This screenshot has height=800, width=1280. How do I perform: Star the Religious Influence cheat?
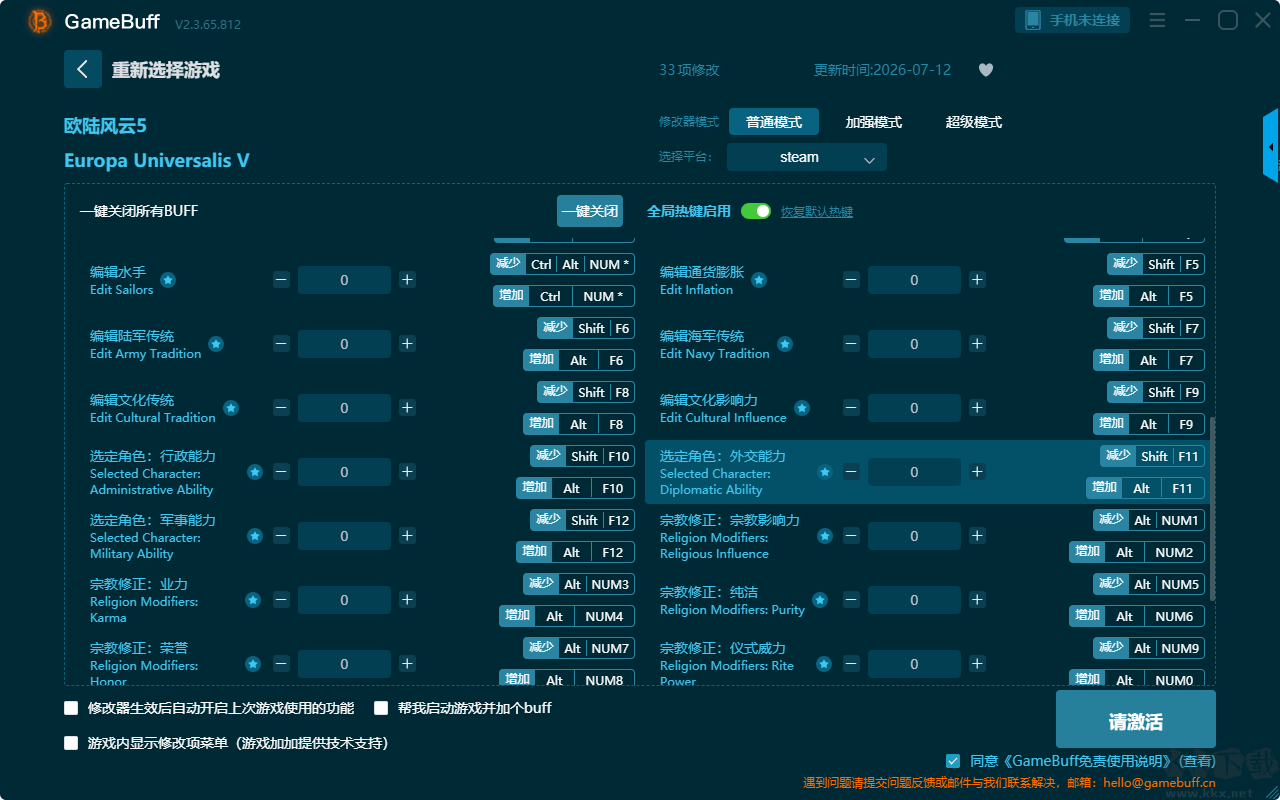(x=825, y=536)
